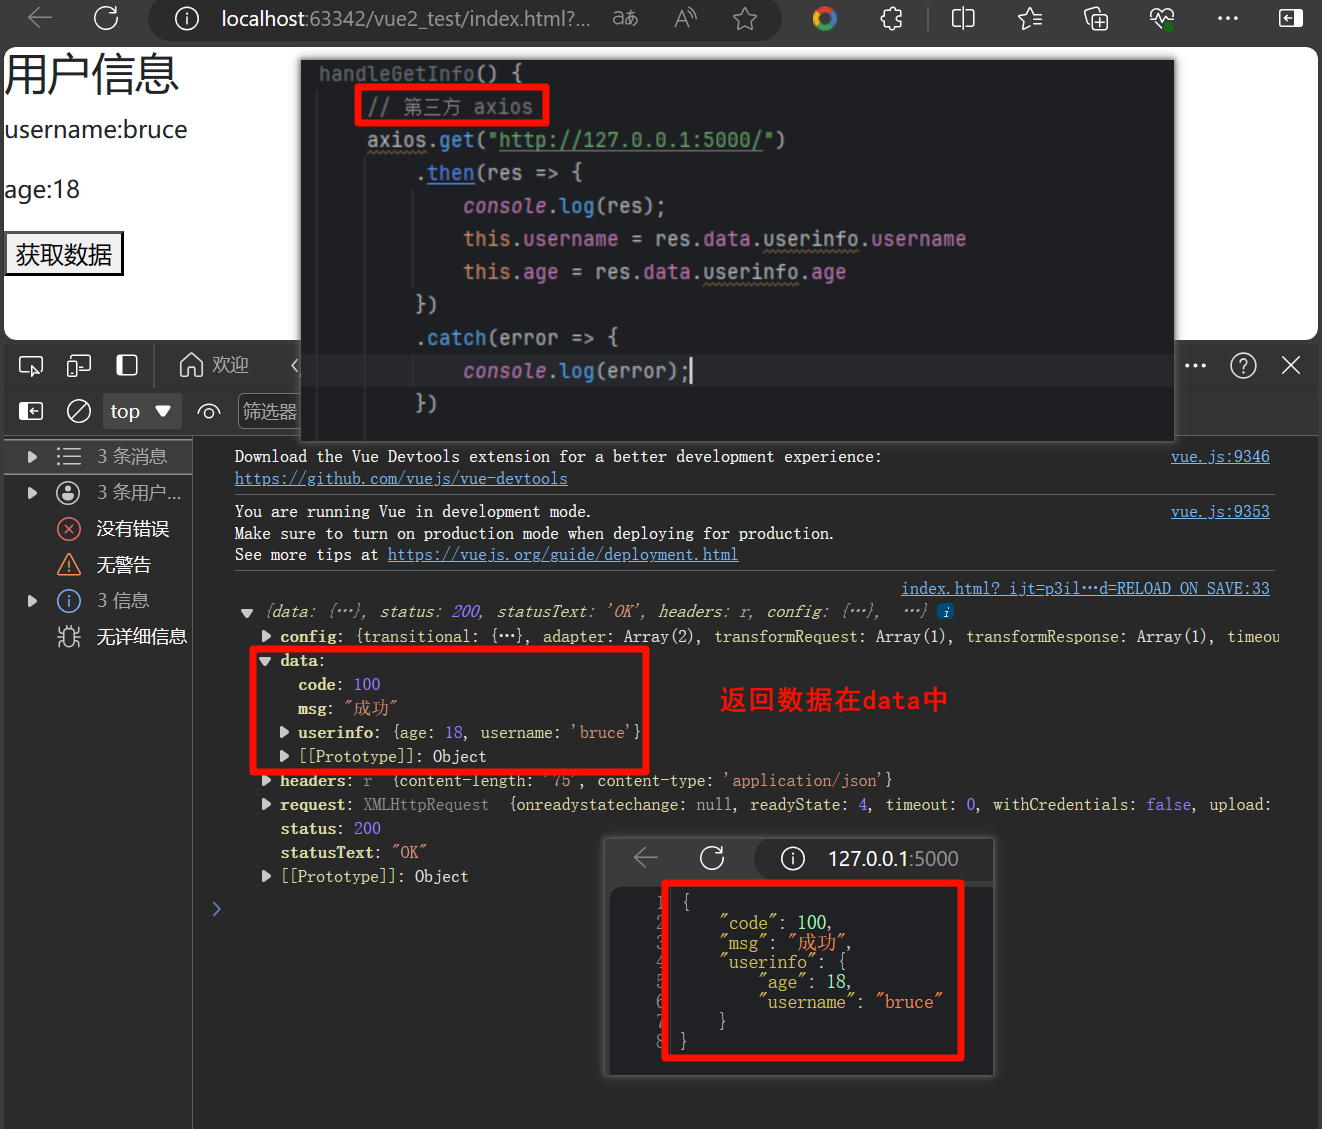
Task: Click the code: 100 entry
Action: [x=339, y=684]
